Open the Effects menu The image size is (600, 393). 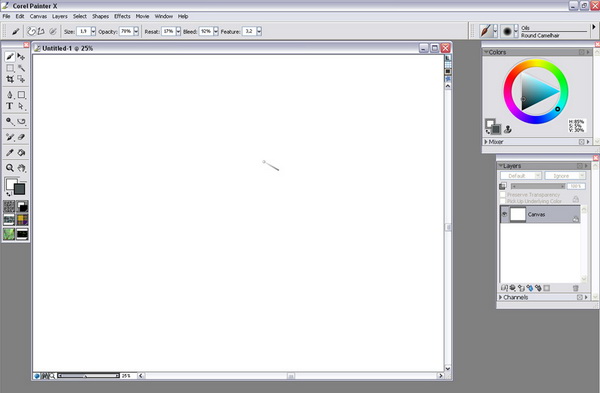coord(122,16)
